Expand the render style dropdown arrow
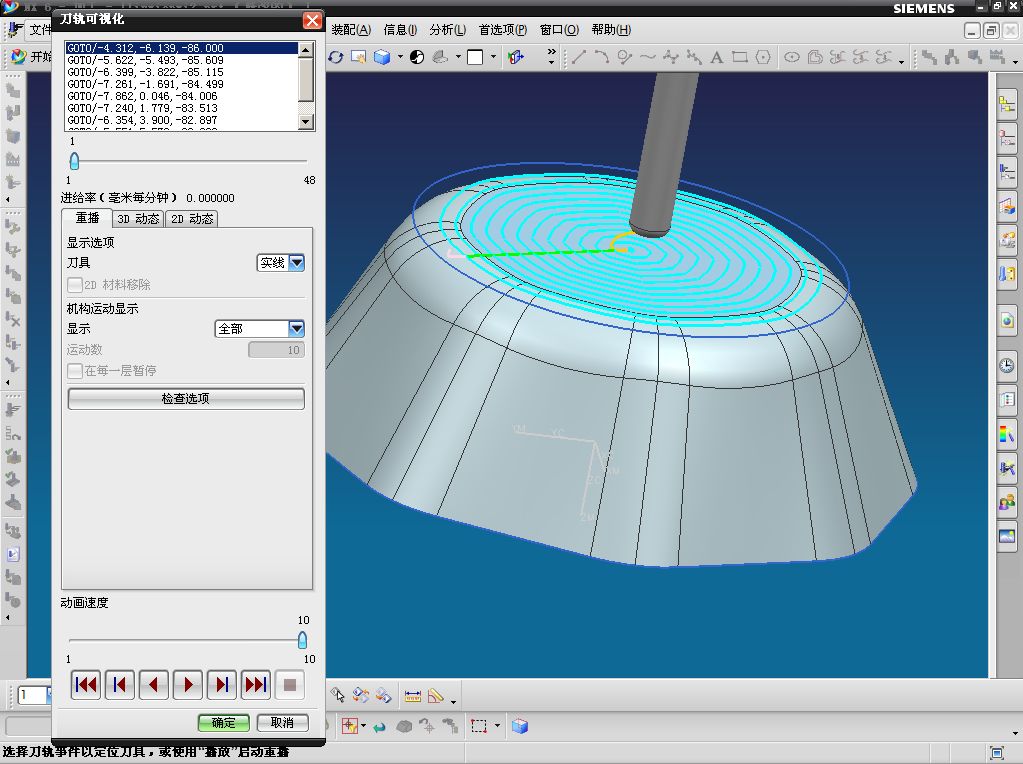 point(400,57)
